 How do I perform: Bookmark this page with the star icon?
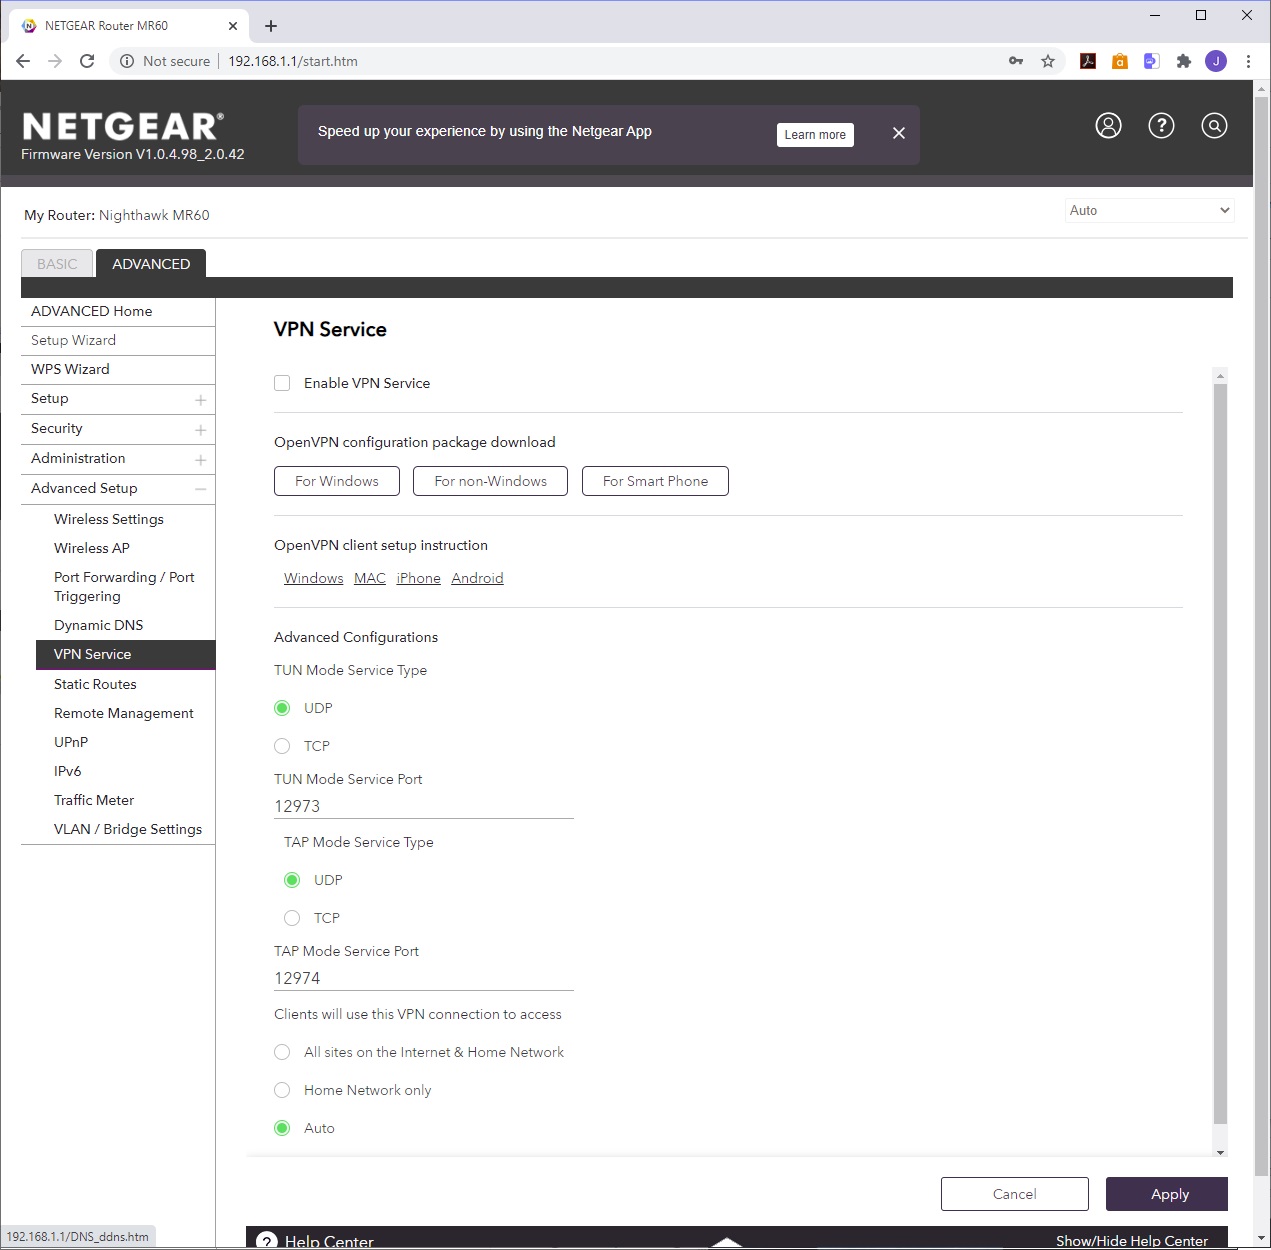click(x=1048, y=61)
